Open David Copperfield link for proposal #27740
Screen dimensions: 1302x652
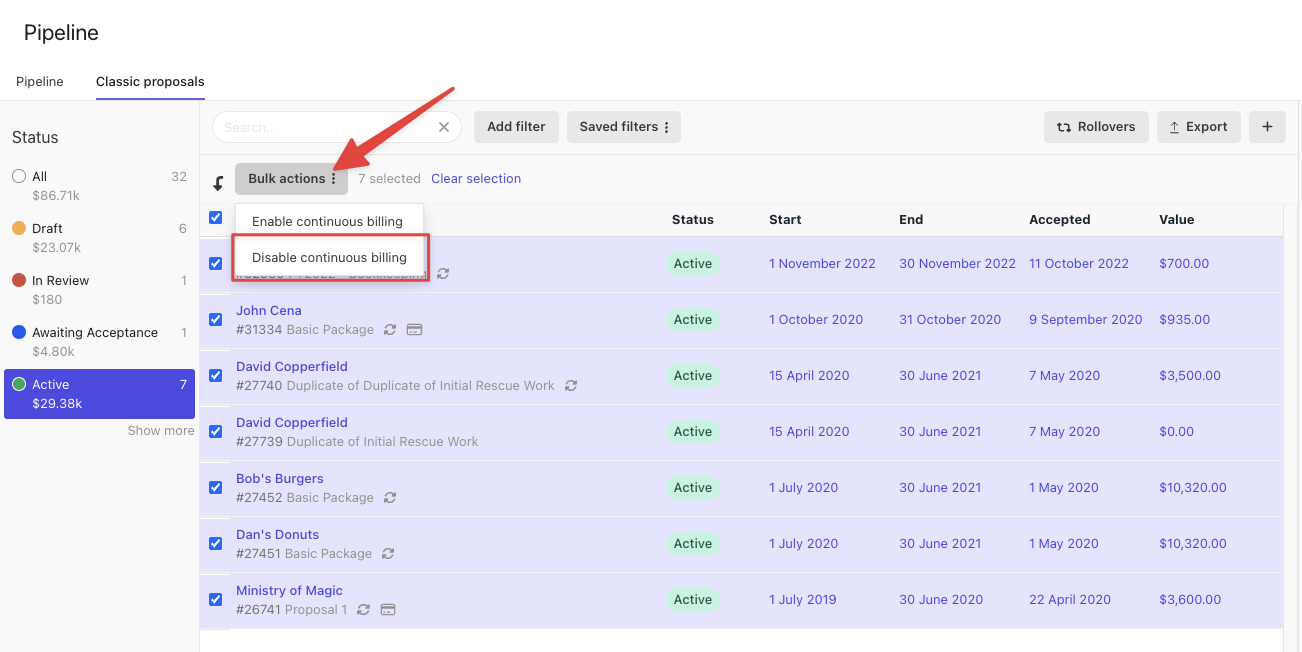point(292,367)
